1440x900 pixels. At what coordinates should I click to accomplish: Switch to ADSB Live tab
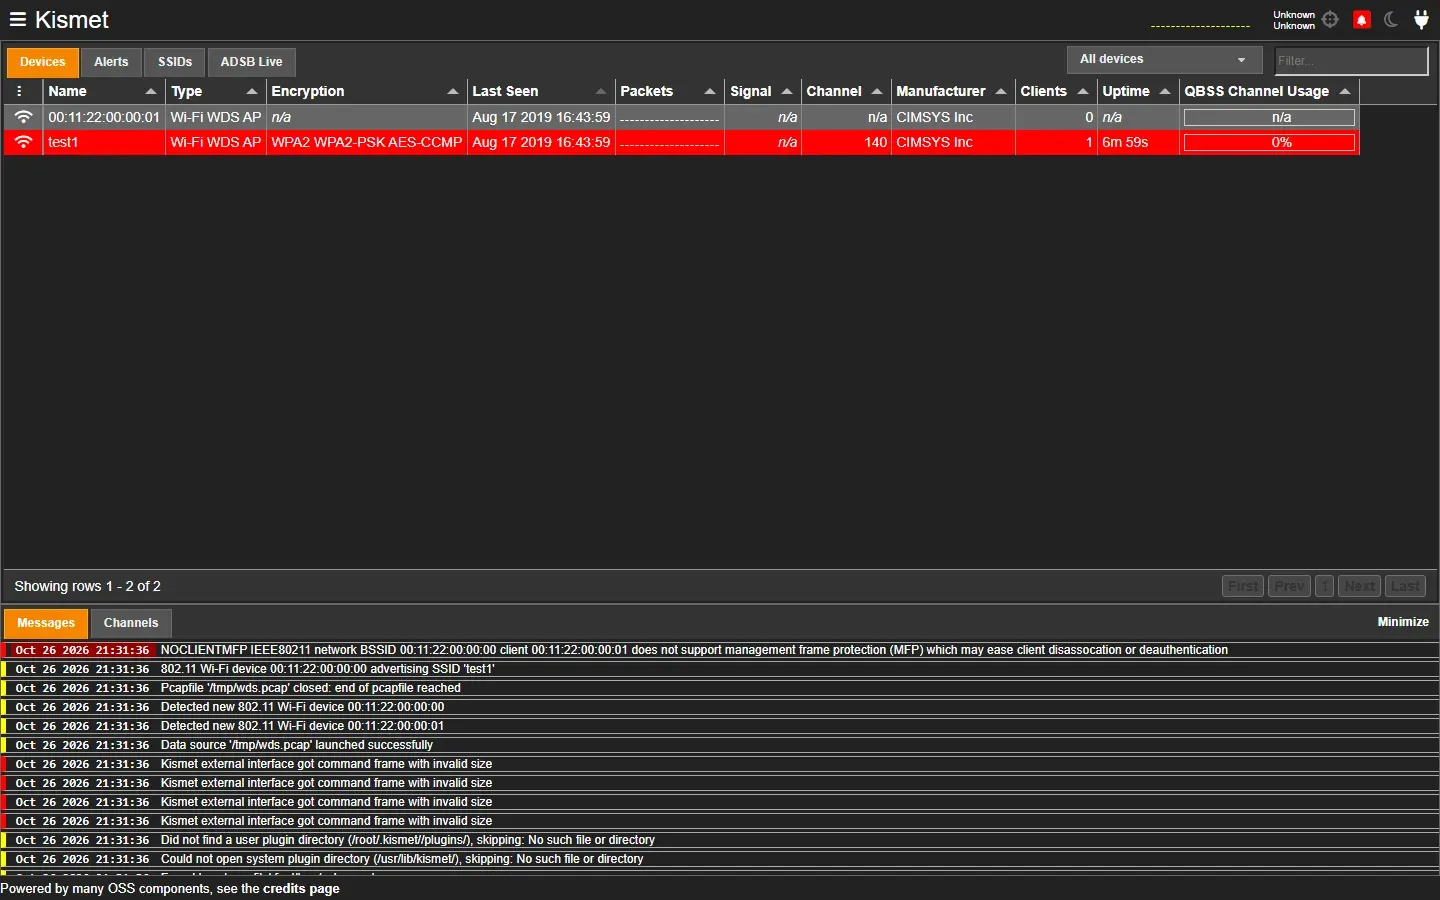click(251, 62)
